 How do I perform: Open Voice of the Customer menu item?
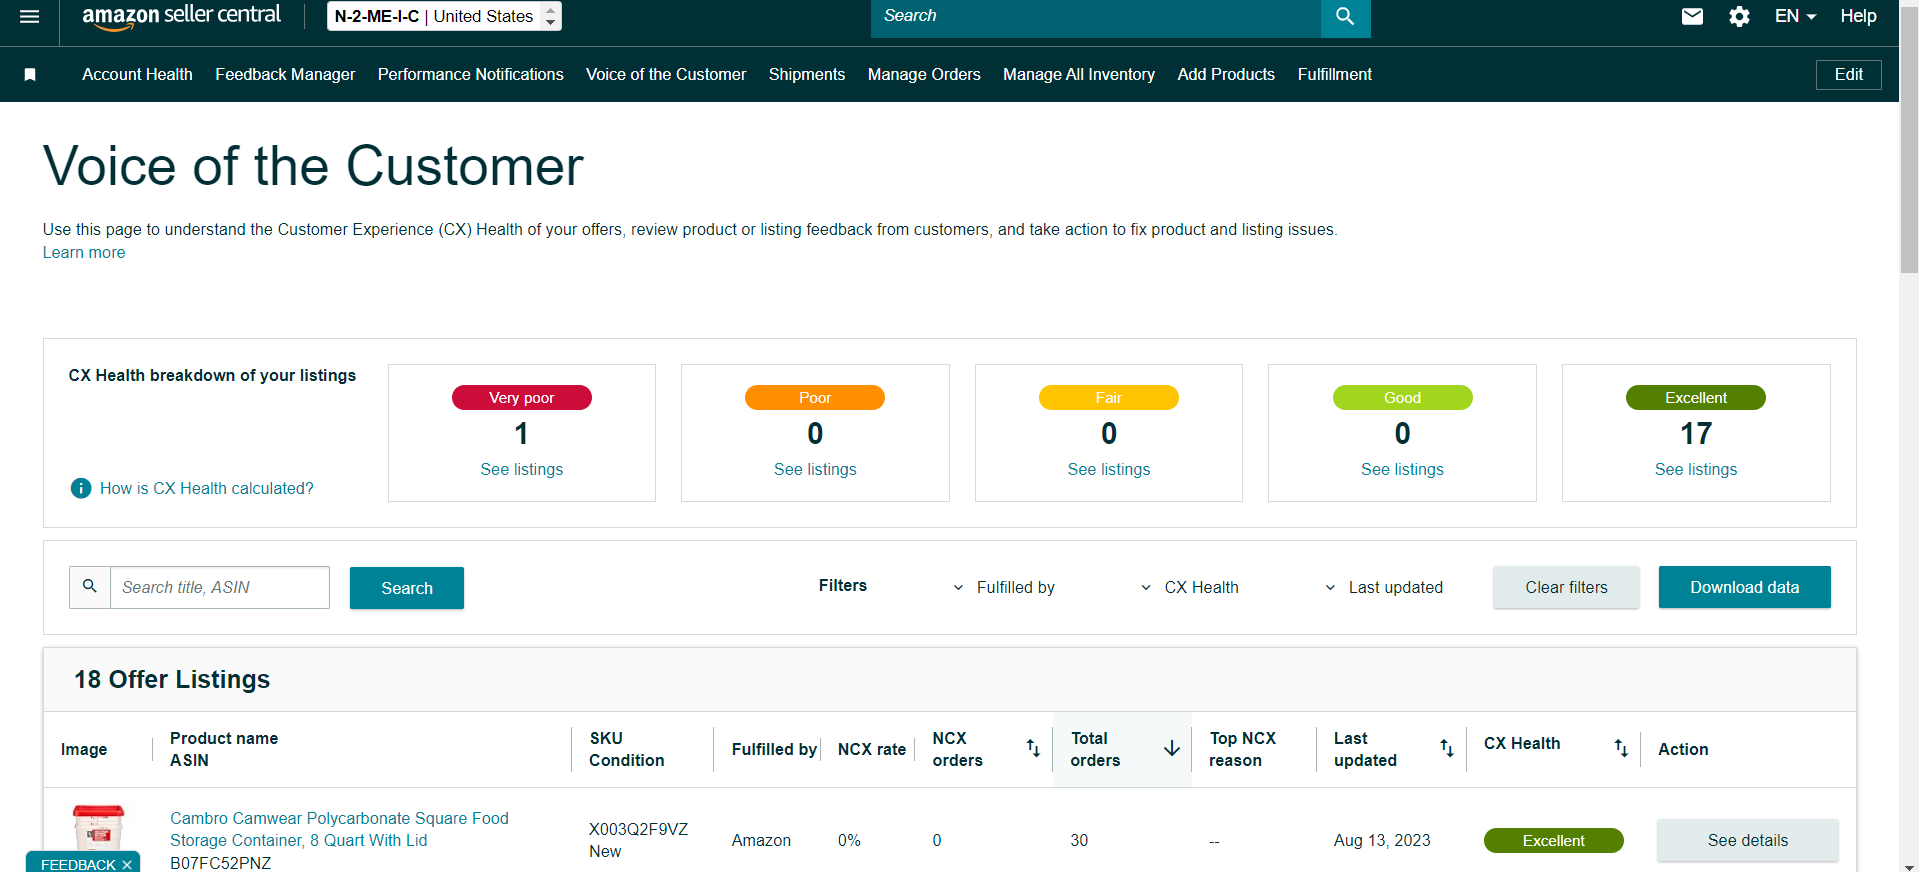coord(666,75)
